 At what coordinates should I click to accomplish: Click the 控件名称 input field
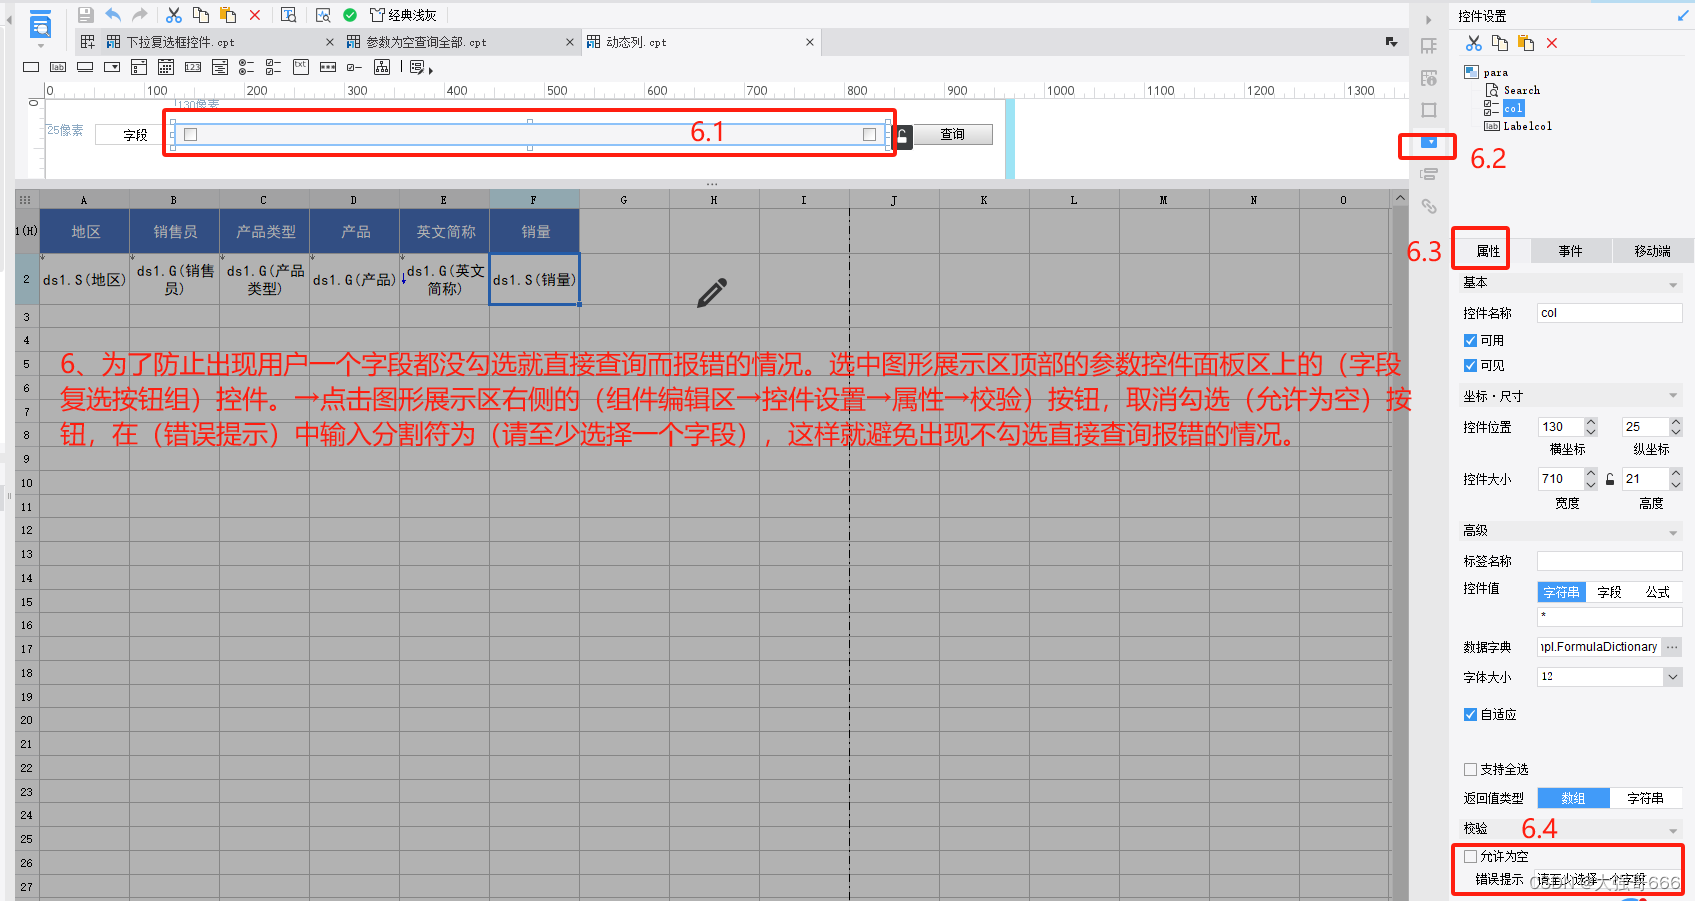click(1609, 313)
